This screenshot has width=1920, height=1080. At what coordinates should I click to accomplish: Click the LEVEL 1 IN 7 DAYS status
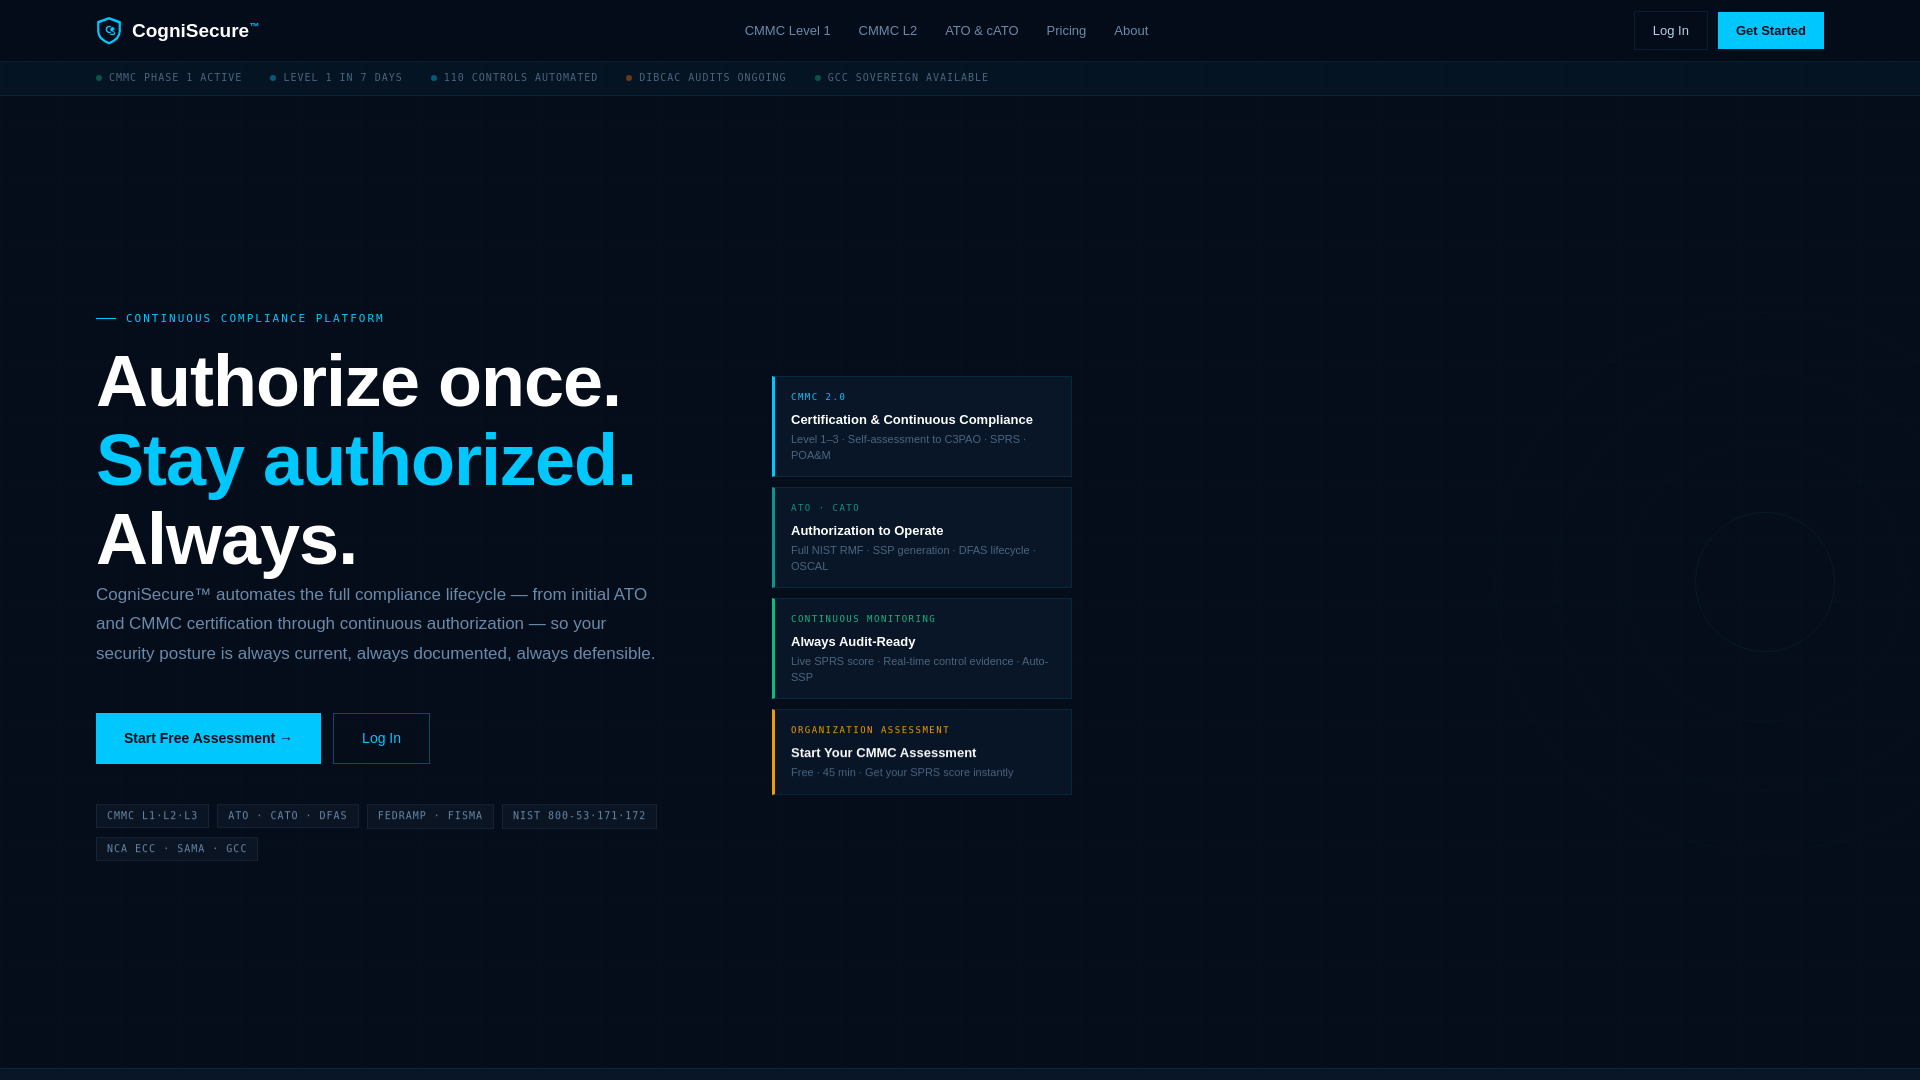click(x=336, y=78)
